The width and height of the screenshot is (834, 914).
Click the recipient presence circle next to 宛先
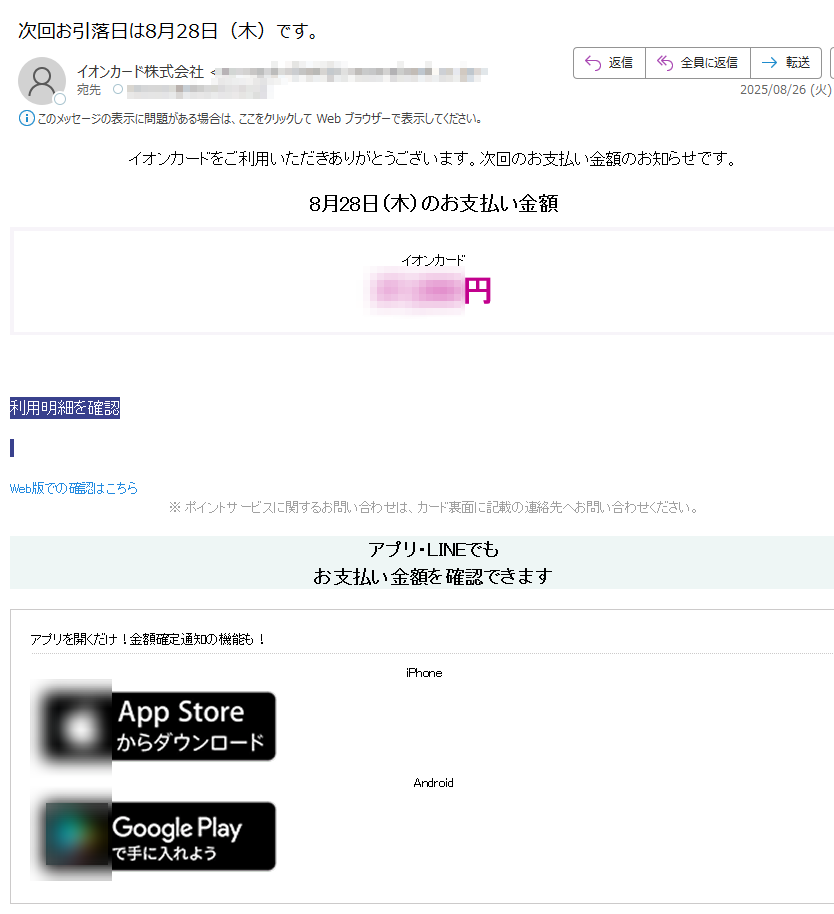tap(118, 89)
